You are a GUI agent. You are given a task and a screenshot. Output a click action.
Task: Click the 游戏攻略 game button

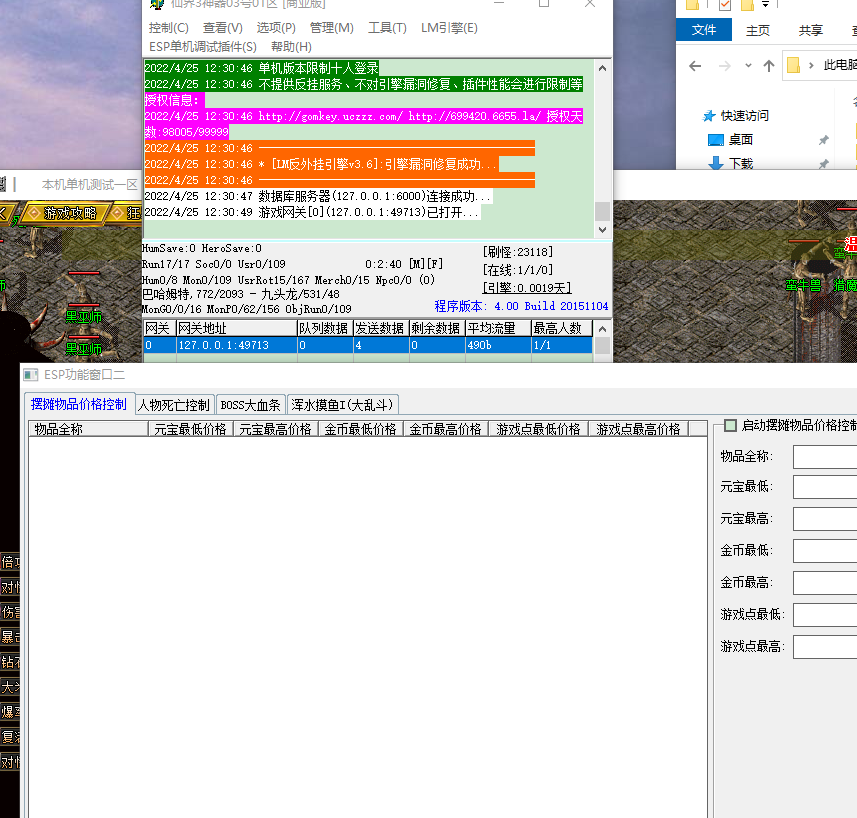coord(69,213)
